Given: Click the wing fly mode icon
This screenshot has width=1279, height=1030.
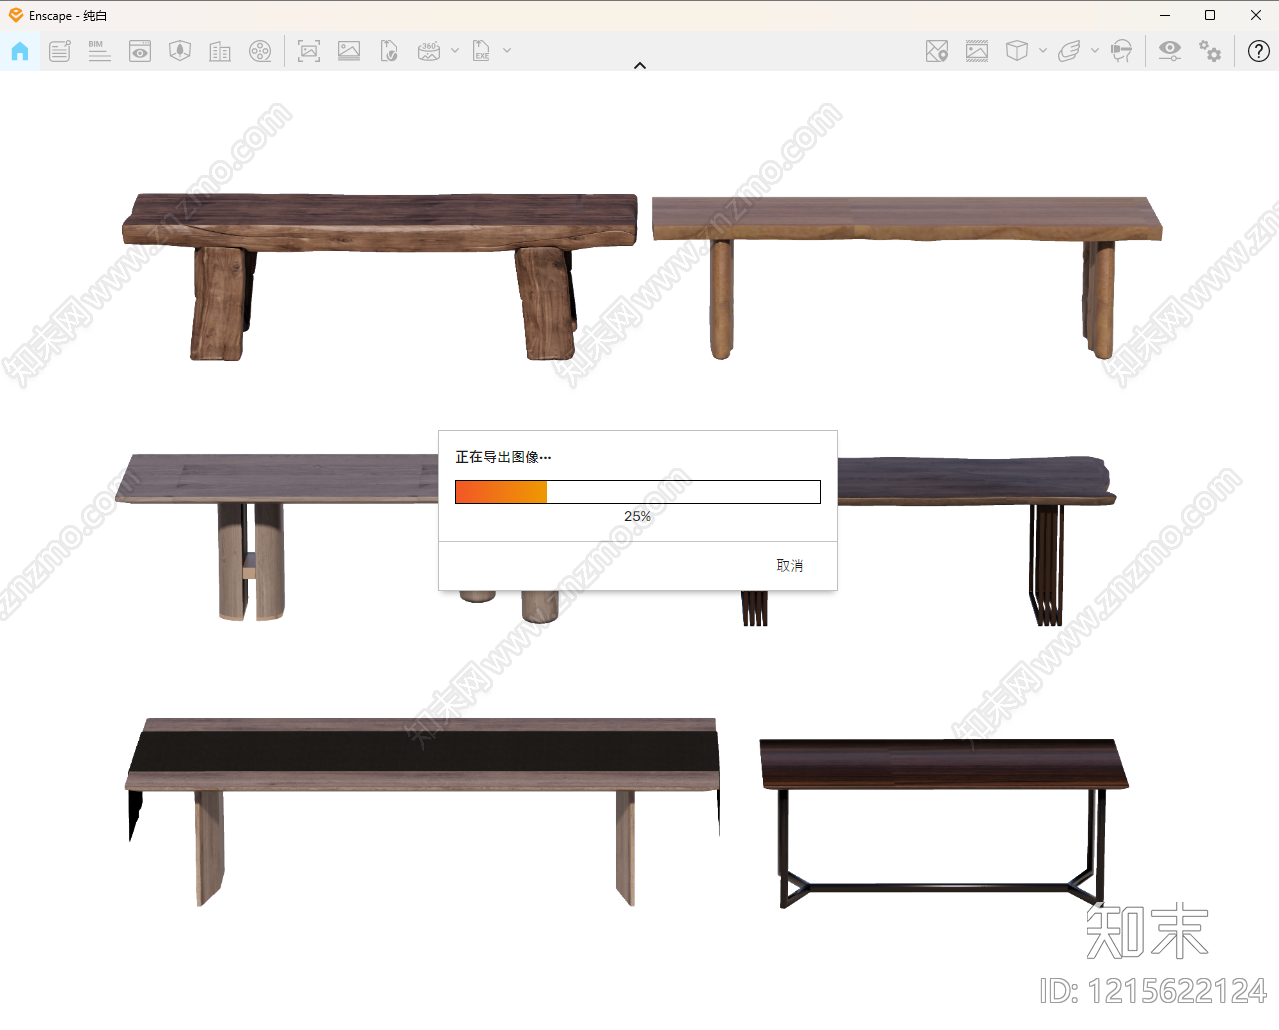Looking at the screenshot, I should pyautogui.click(x=1069, y=51).
